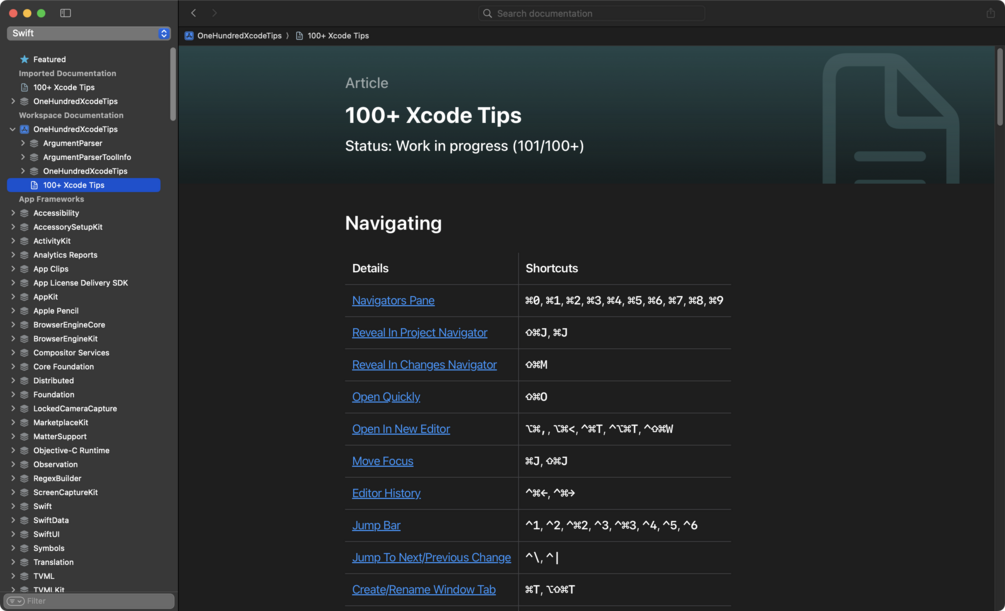Select Translation in the sidebar
The height and width of the screenshot is (611, 1005).
tap(53, 562)
